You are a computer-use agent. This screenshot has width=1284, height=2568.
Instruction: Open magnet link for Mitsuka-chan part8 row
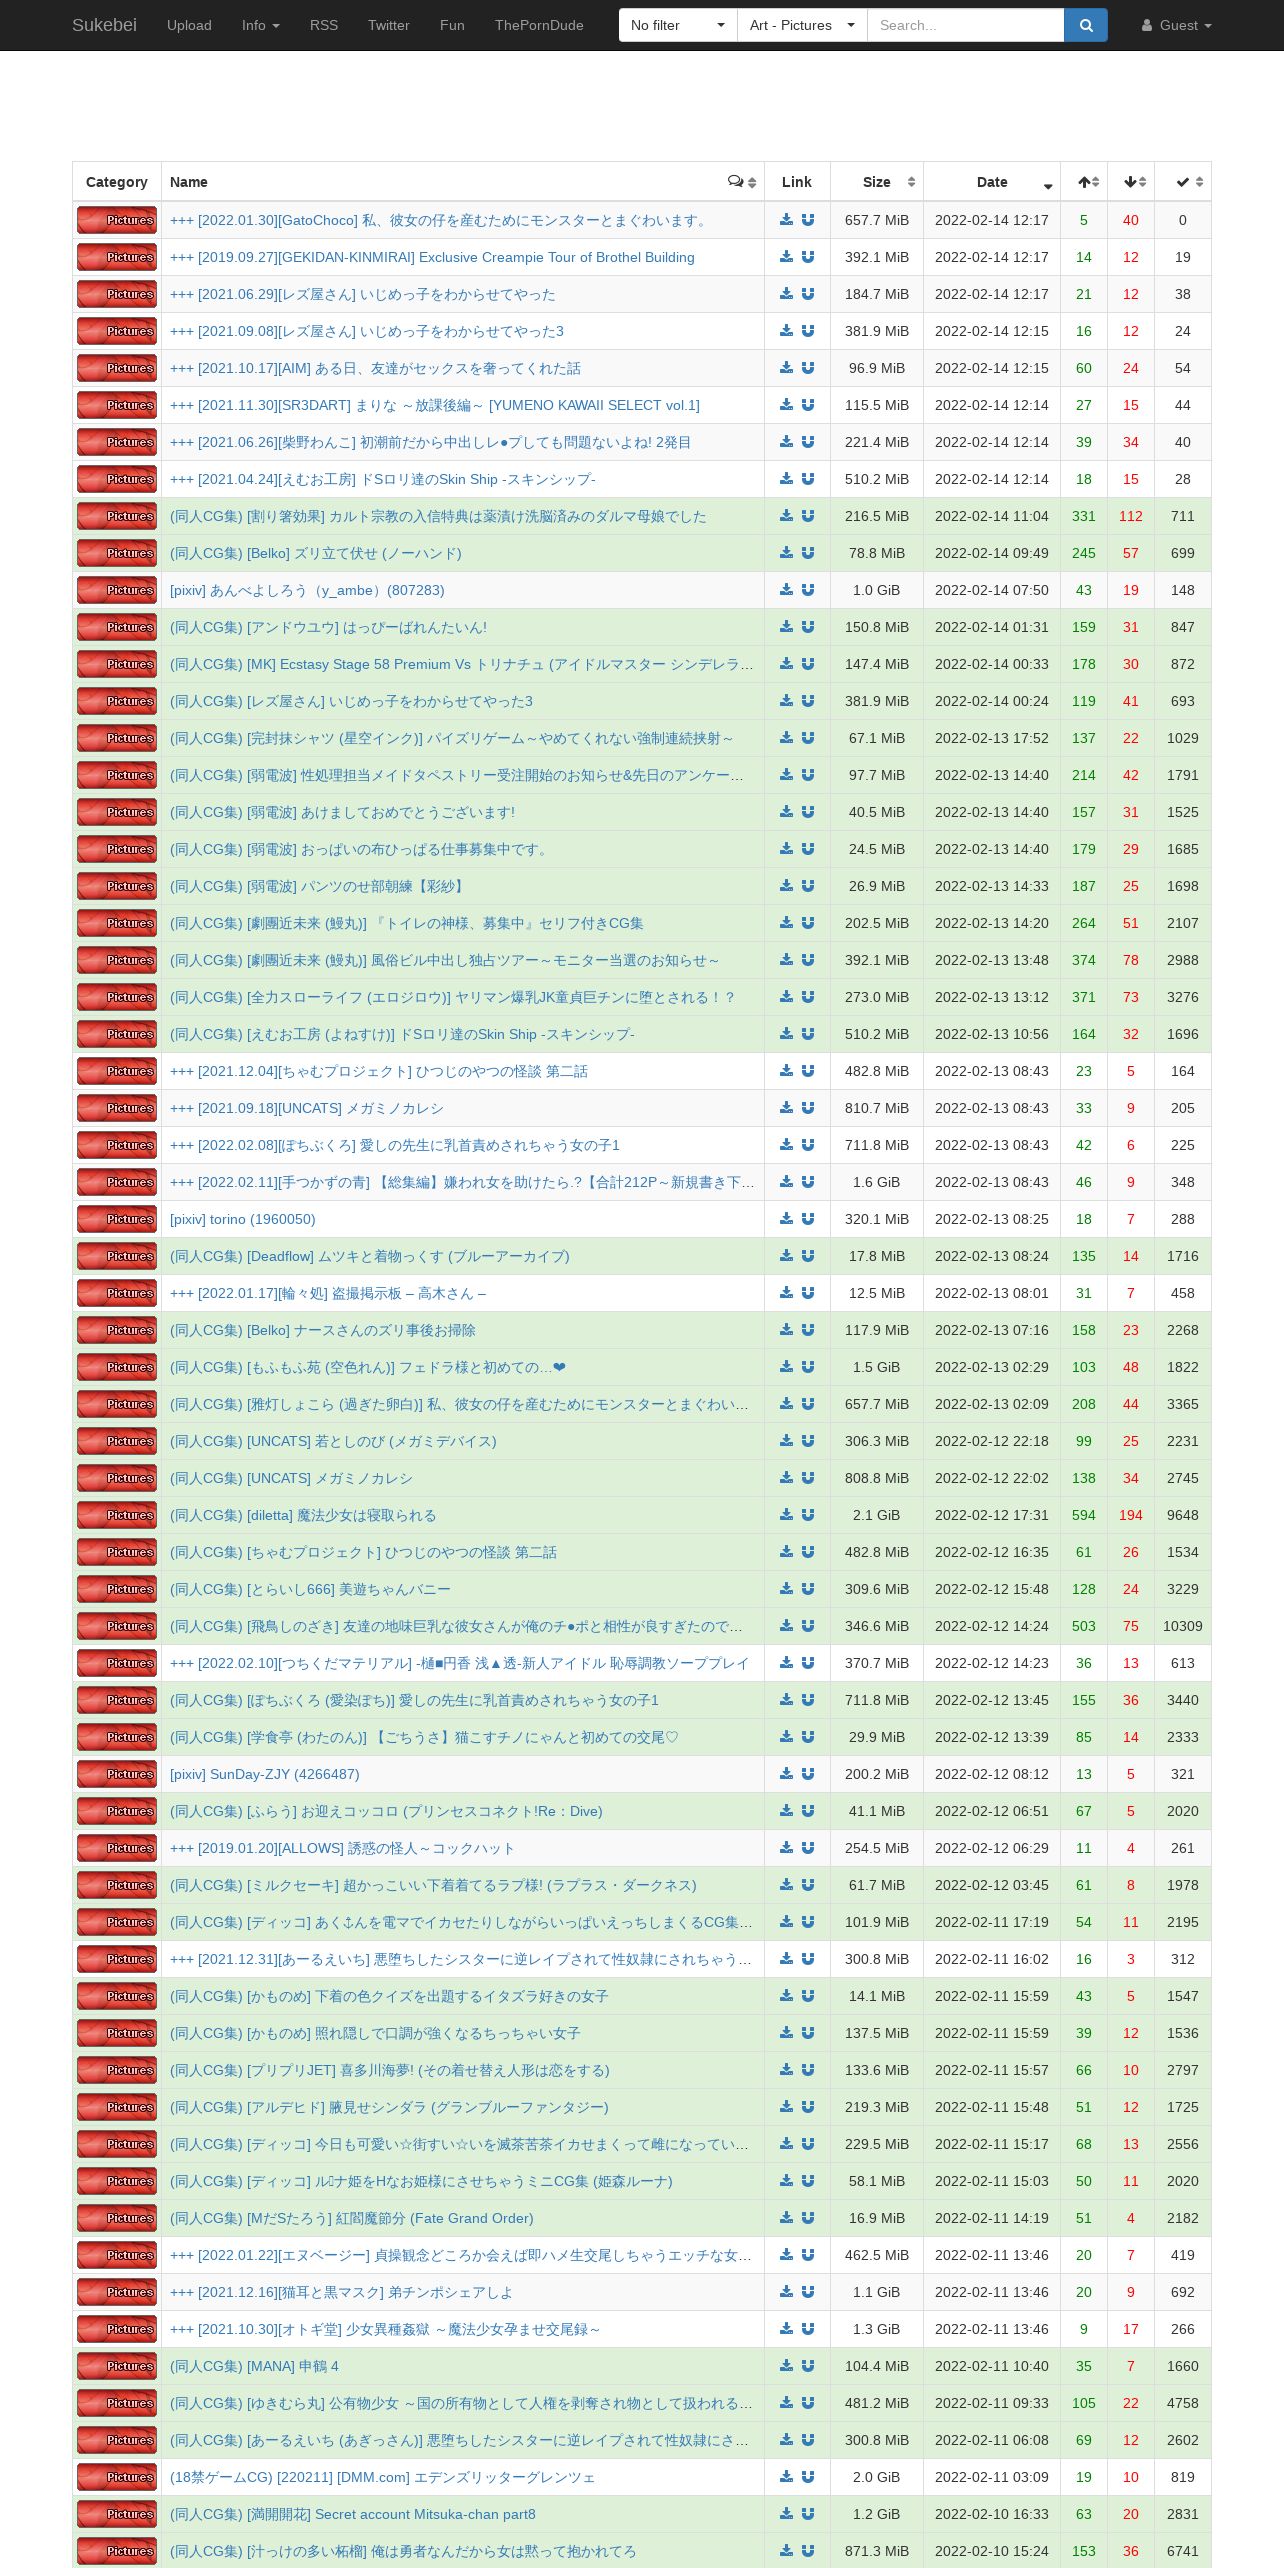[x=808, y=2514]
